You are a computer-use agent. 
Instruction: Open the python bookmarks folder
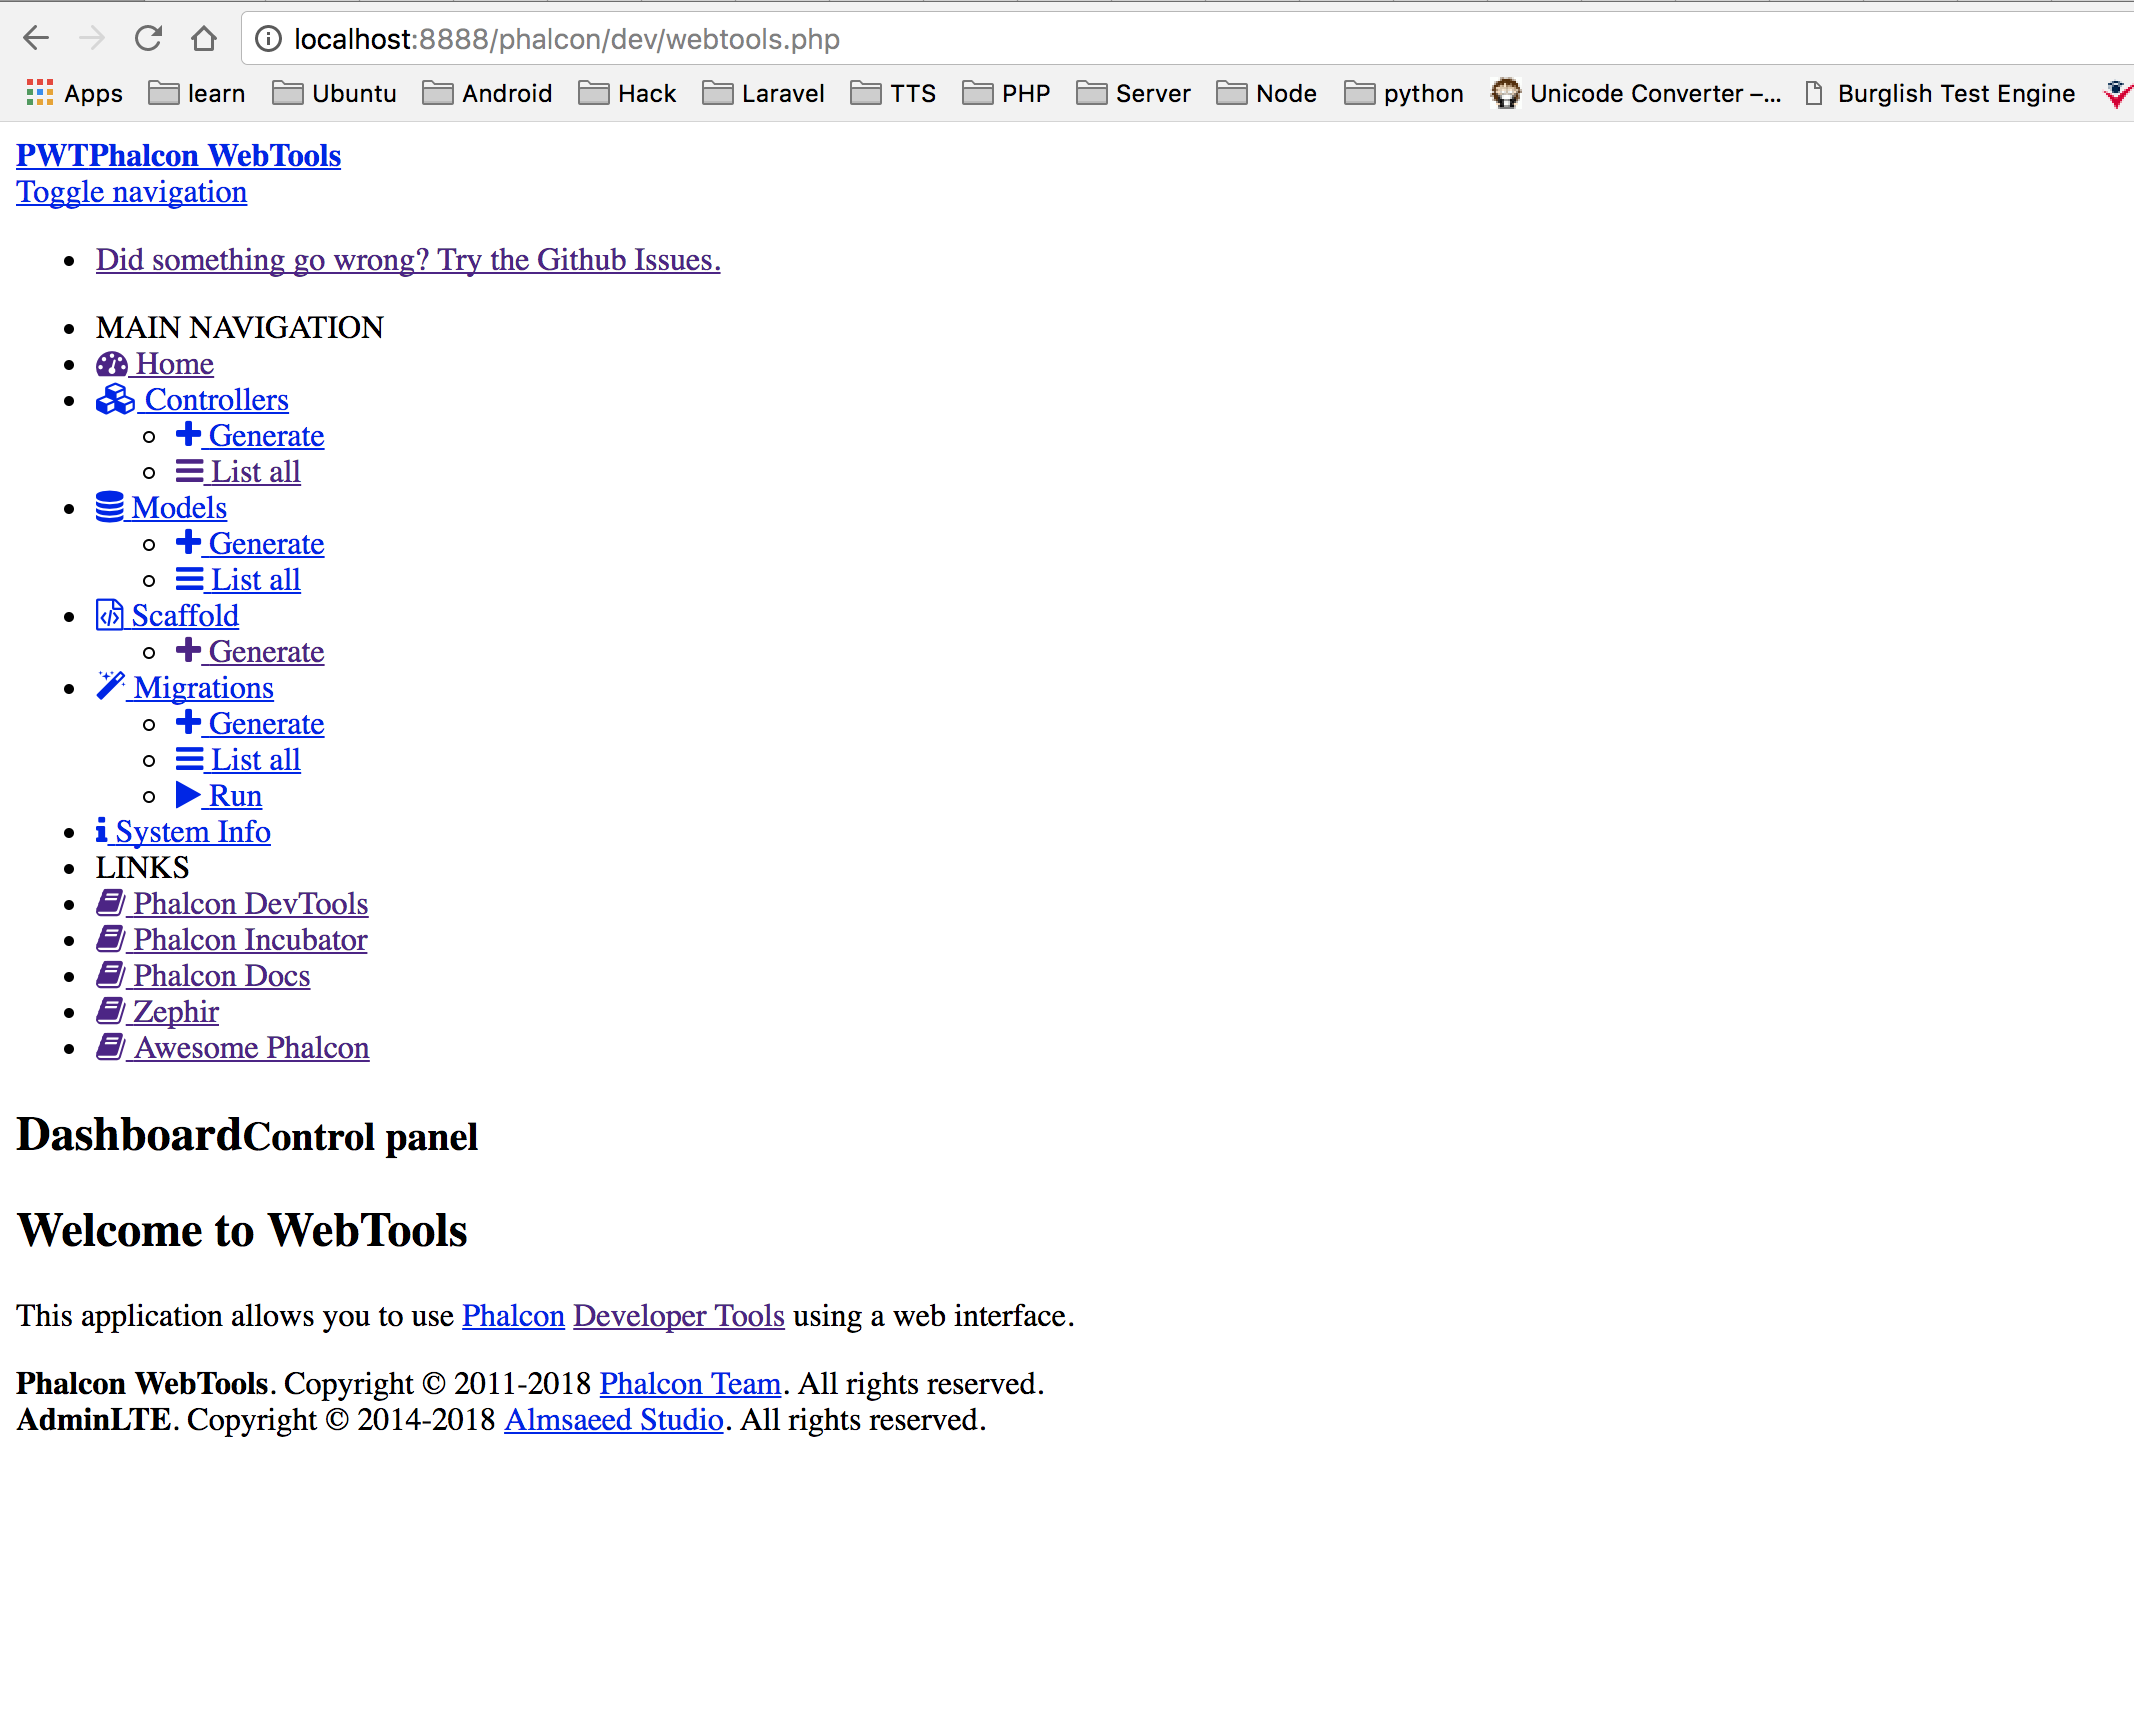point(1404,93)
